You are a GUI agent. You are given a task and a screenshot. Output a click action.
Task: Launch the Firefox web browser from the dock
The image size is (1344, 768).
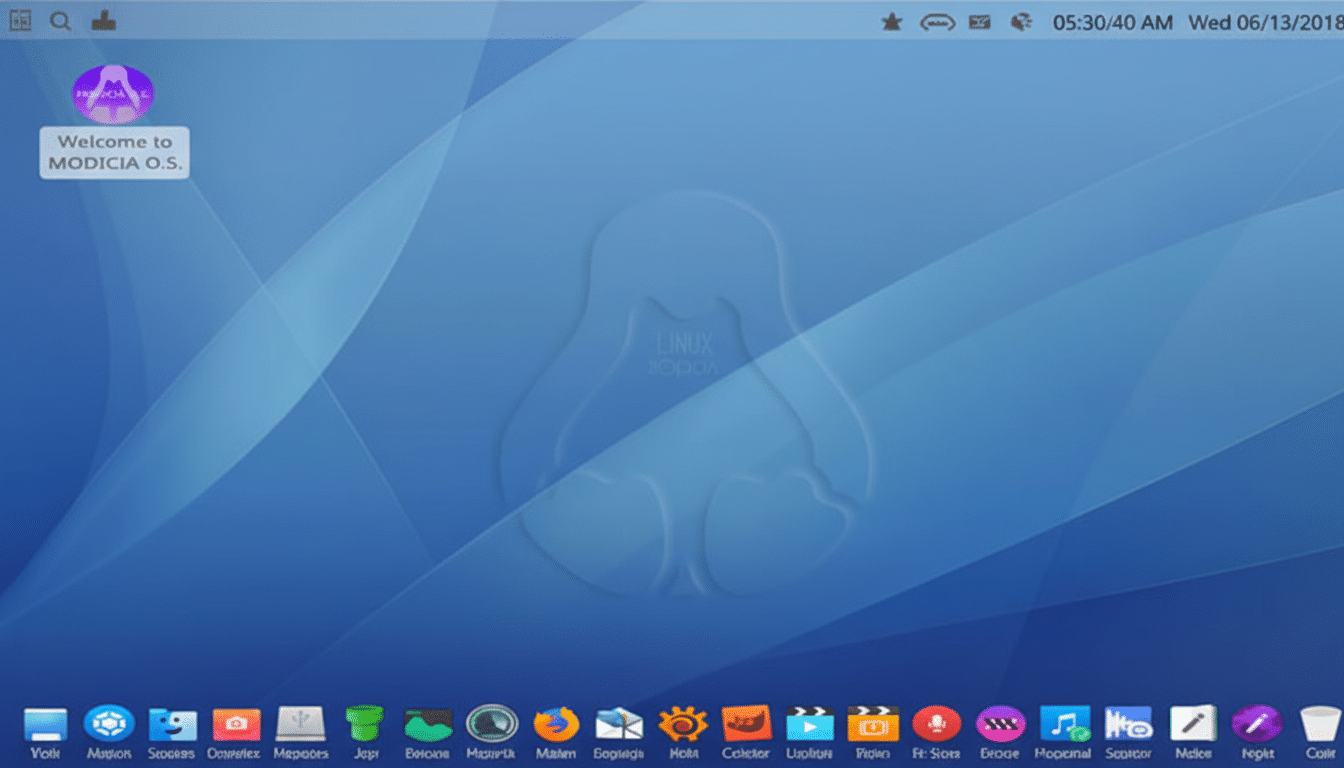(556, 722)
